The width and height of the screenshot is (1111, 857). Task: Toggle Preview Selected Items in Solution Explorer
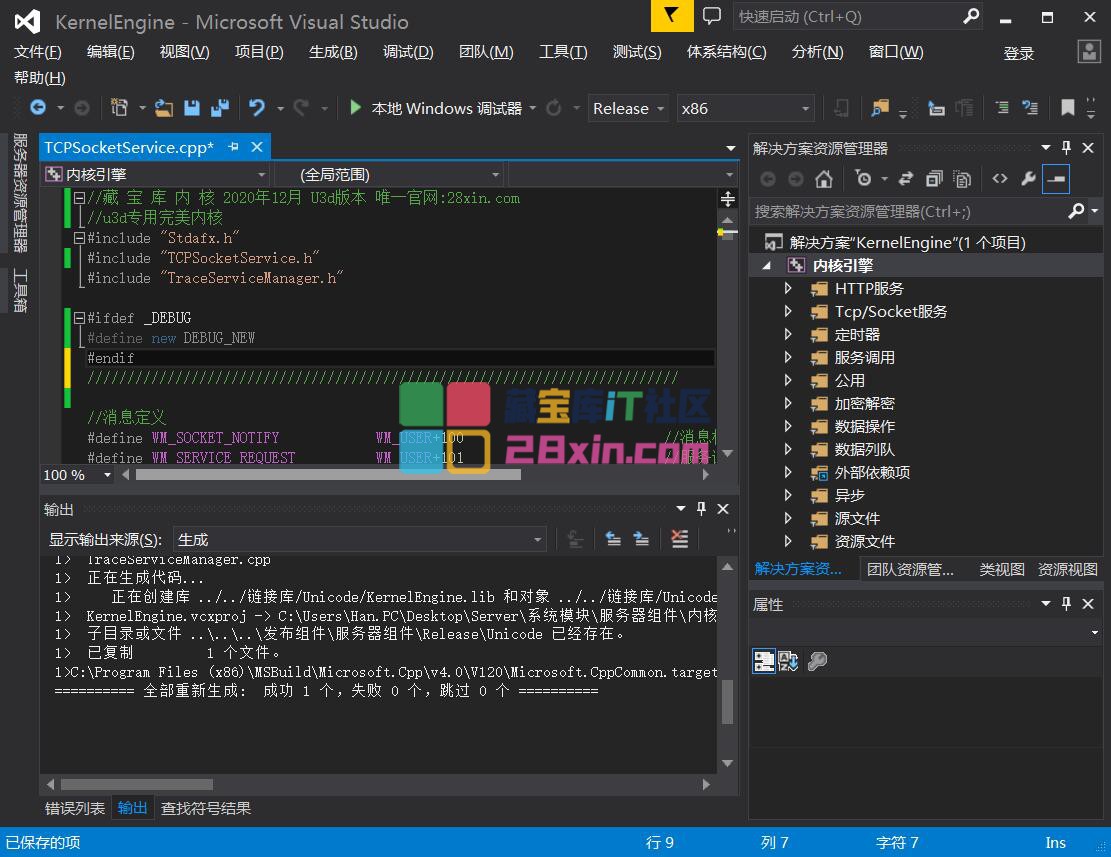pos(1056,179)
